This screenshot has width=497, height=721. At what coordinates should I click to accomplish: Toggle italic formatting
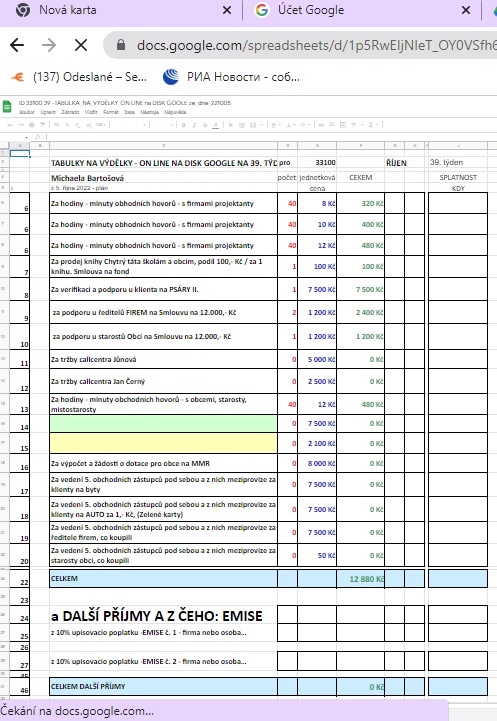(194, 125)
